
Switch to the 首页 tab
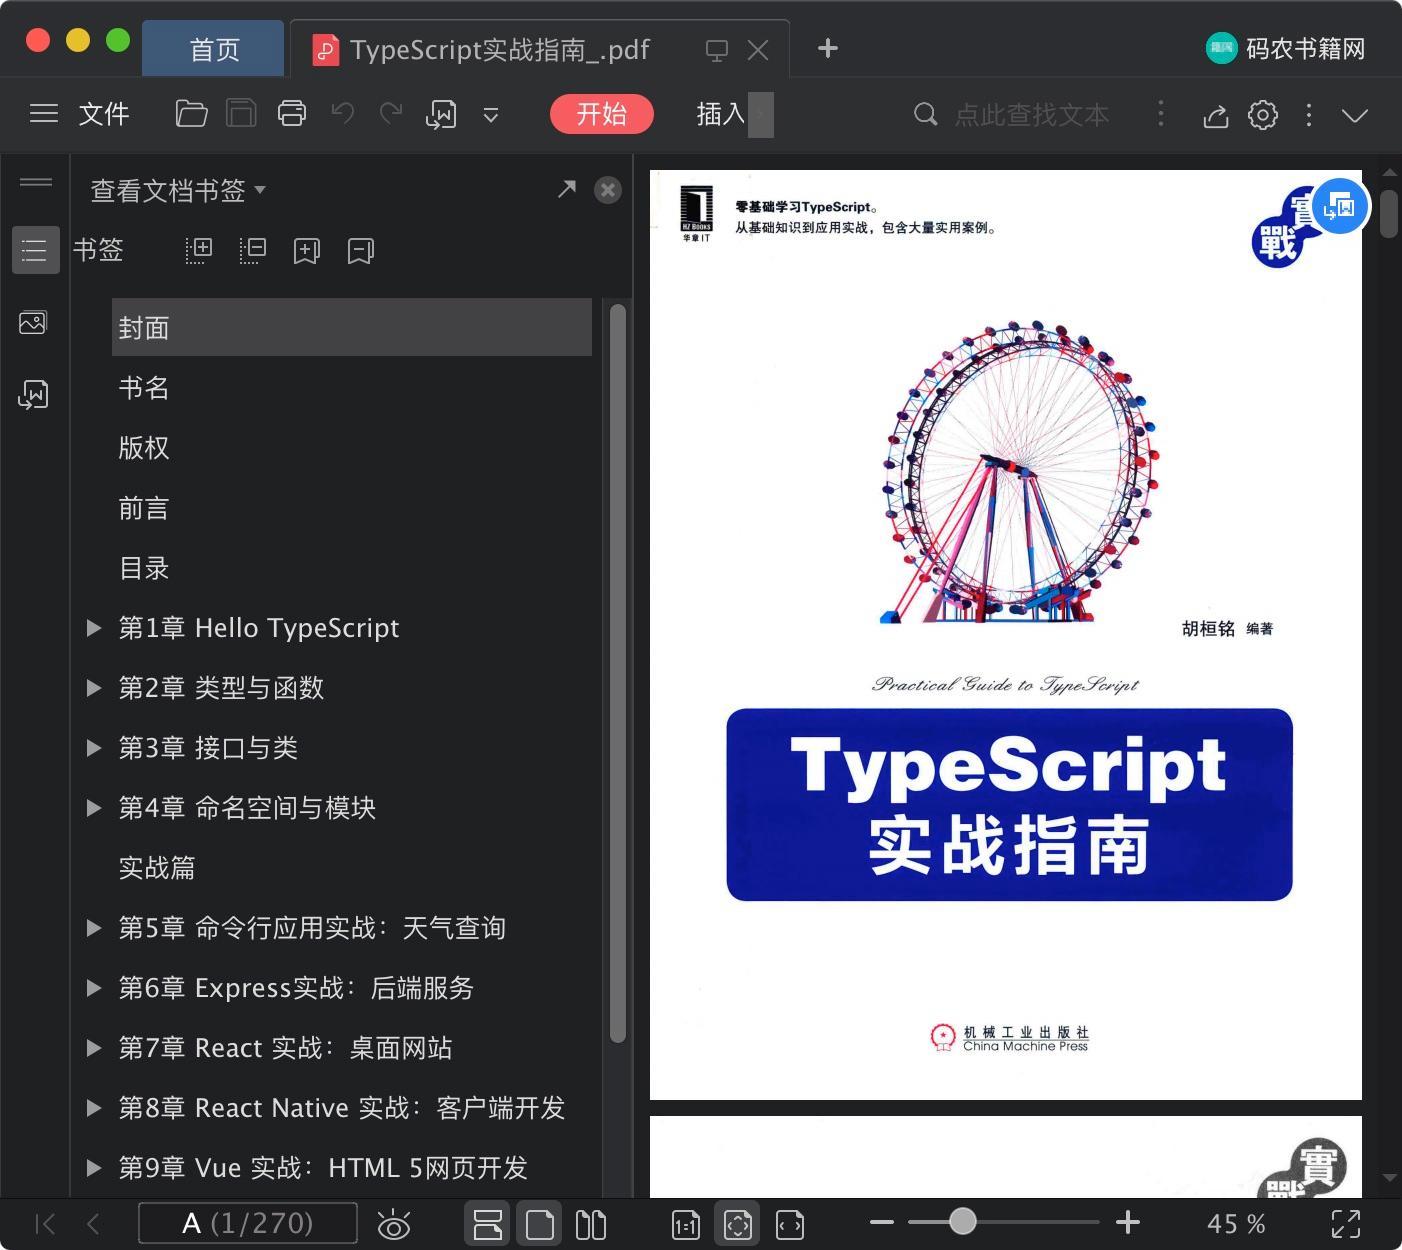pos(214,49)
